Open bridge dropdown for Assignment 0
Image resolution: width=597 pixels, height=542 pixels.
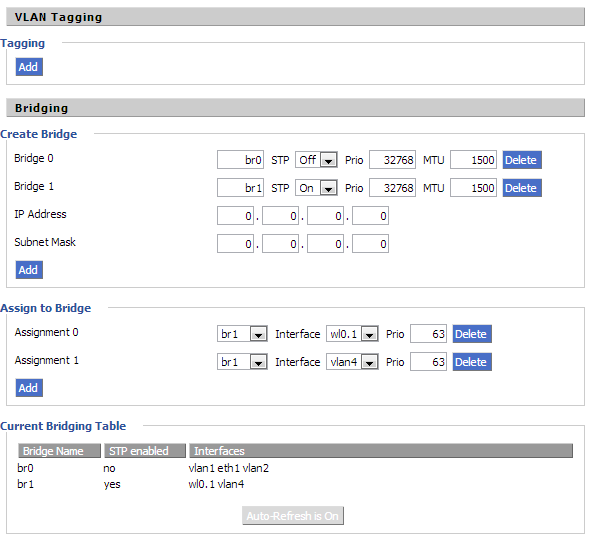tap(242, 334)
